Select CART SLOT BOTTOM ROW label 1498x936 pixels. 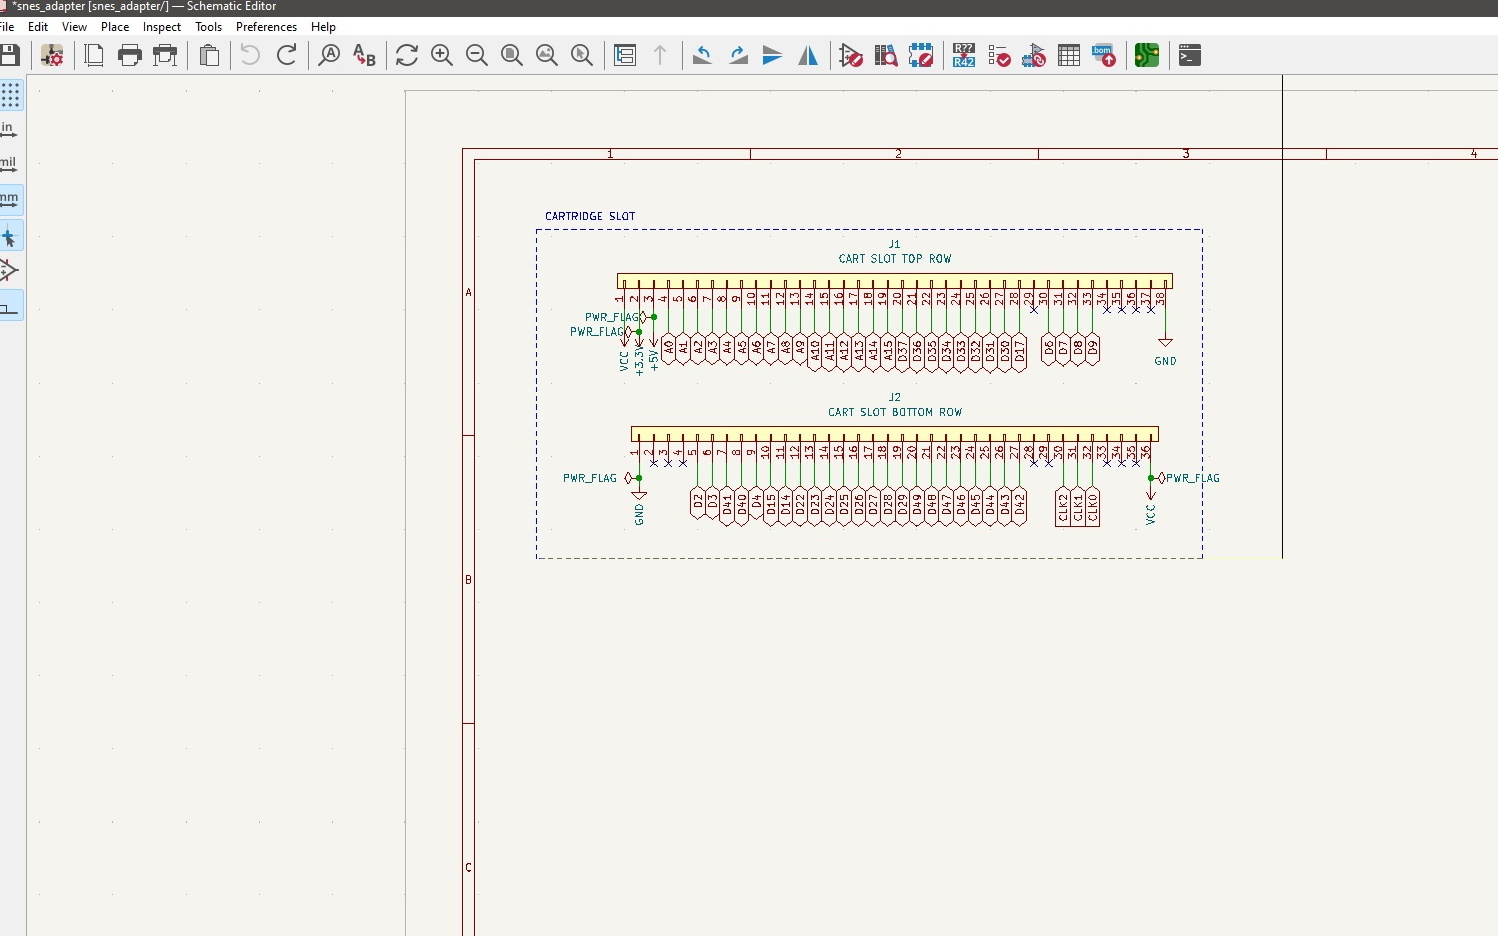[x=895, y=412]
